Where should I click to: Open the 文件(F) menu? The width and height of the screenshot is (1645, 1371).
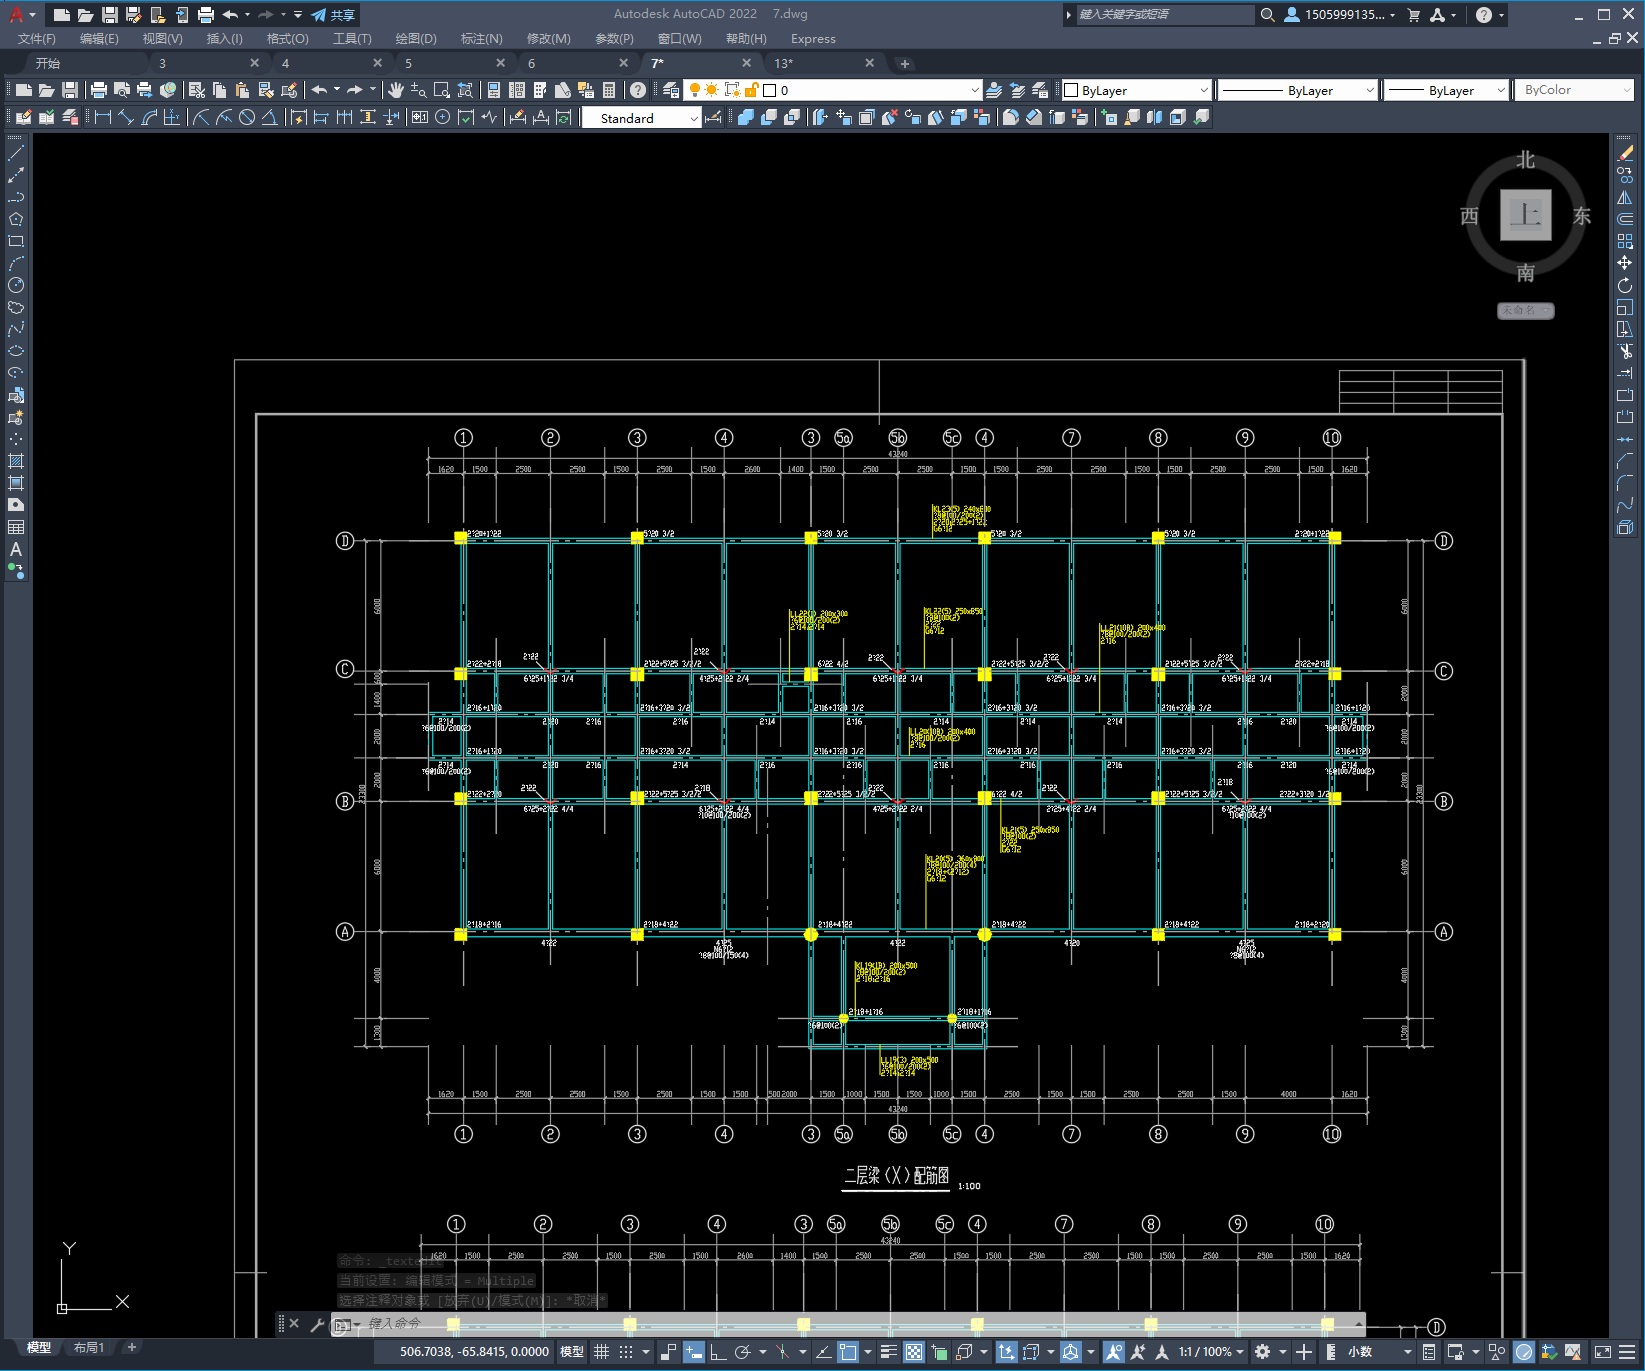point(37,39)
